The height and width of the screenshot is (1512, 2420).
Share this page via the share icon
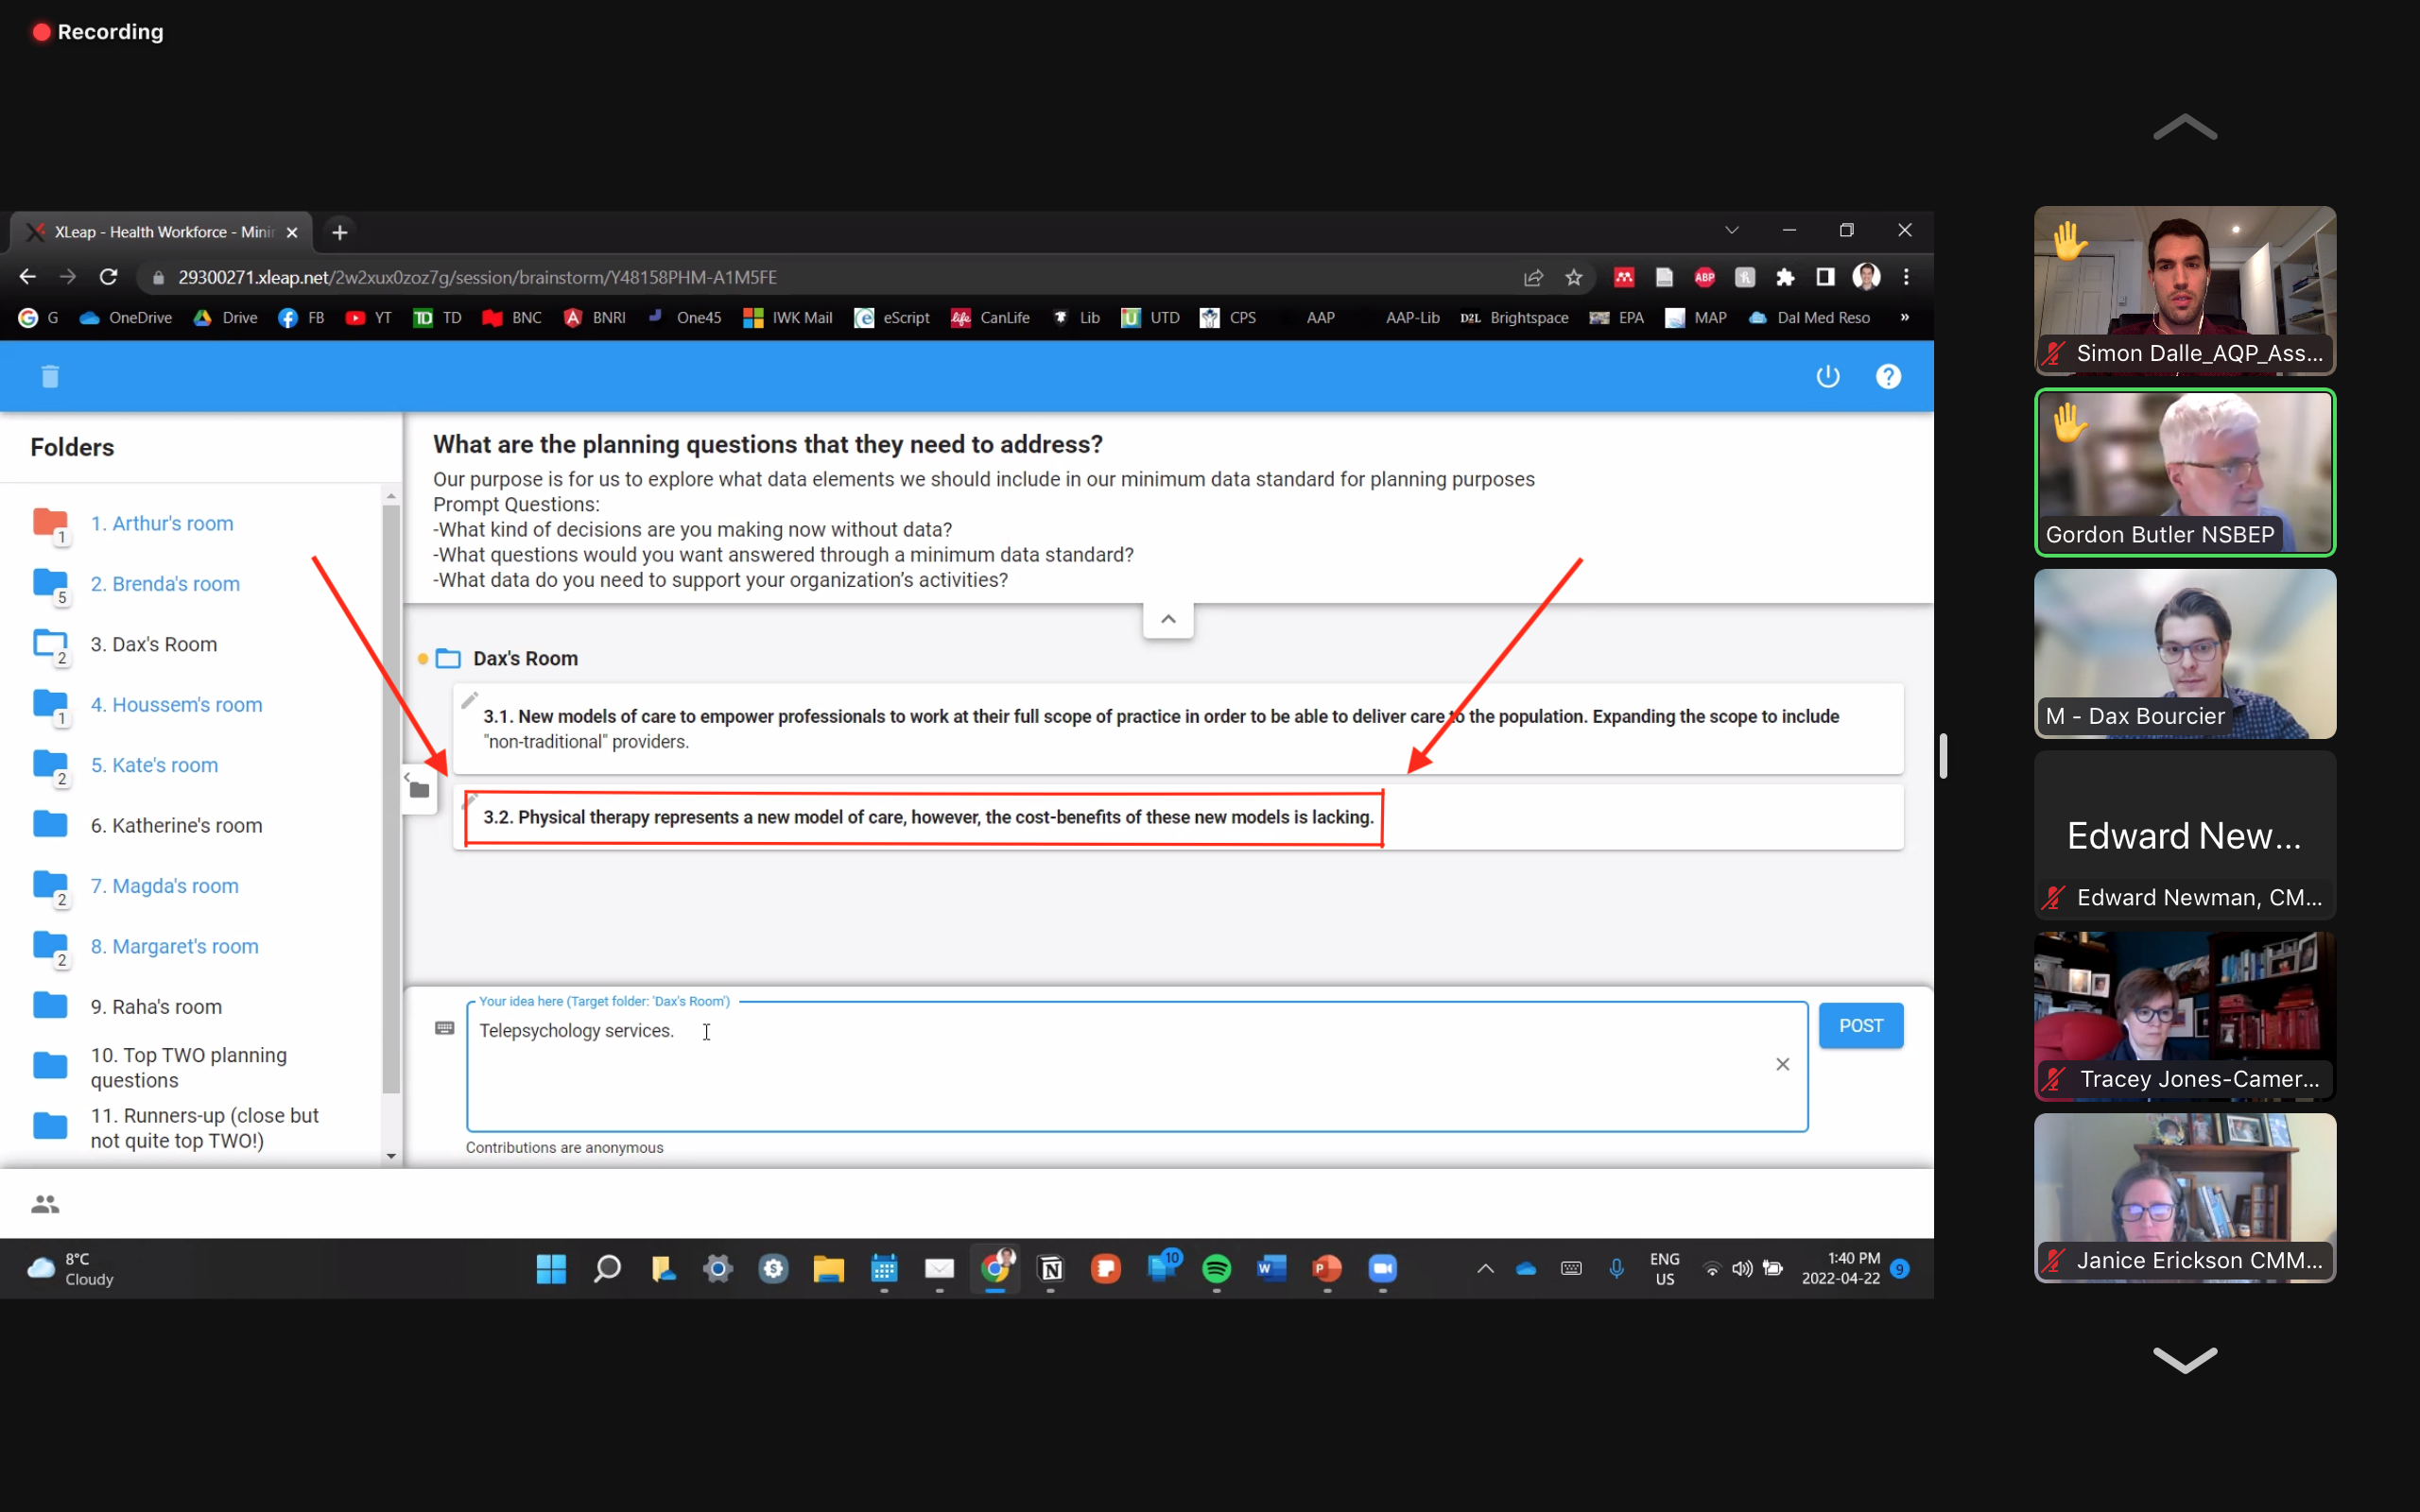[x=1533, y=277]
